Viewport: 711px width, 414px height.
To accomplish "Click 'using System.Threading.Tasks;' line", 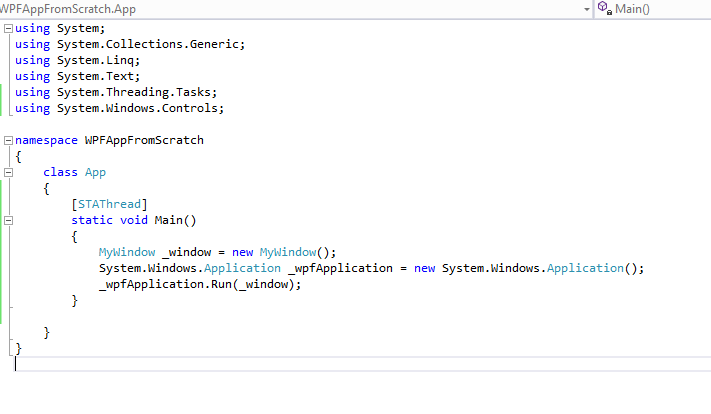I will coord(116,93).
